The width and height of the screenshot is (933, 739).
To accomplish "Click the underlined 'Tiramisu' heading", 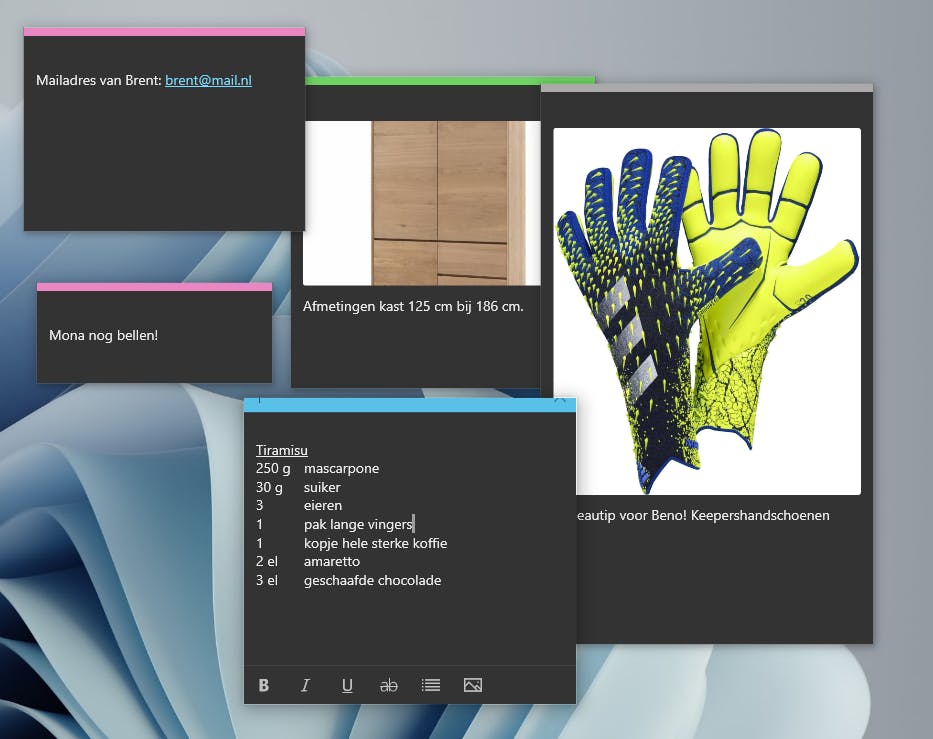I will tap(281, 450).
